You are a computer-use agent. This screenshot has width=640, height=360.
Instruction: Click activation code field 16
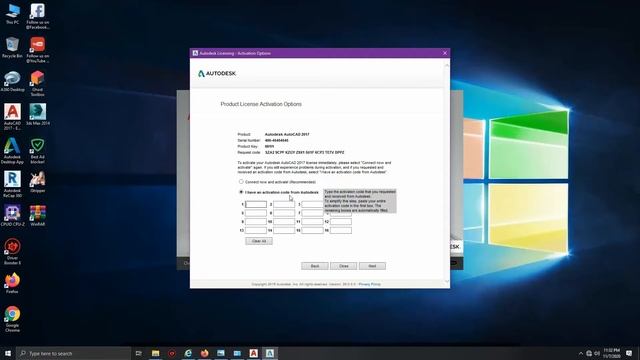[x=341, y=230]
